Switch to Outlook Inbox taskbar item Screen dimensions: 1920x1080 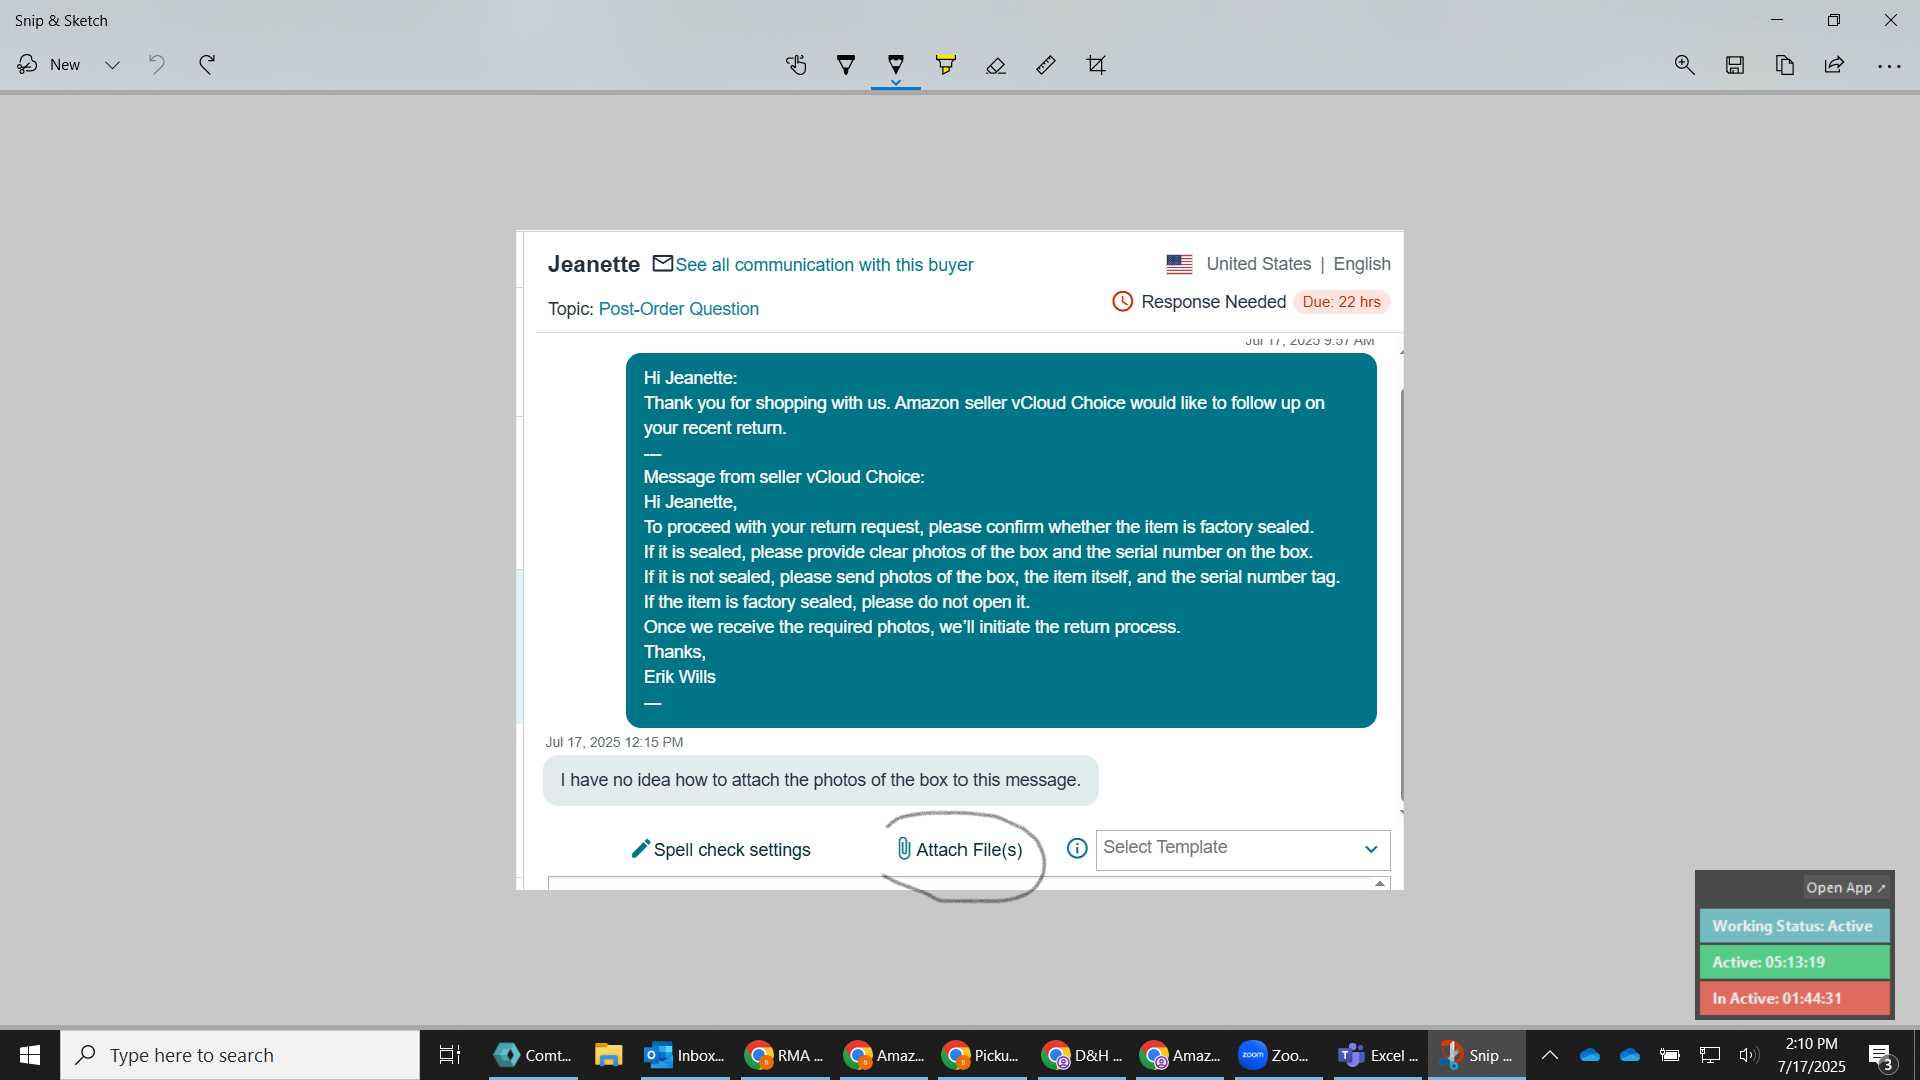tap(685, 1055)
